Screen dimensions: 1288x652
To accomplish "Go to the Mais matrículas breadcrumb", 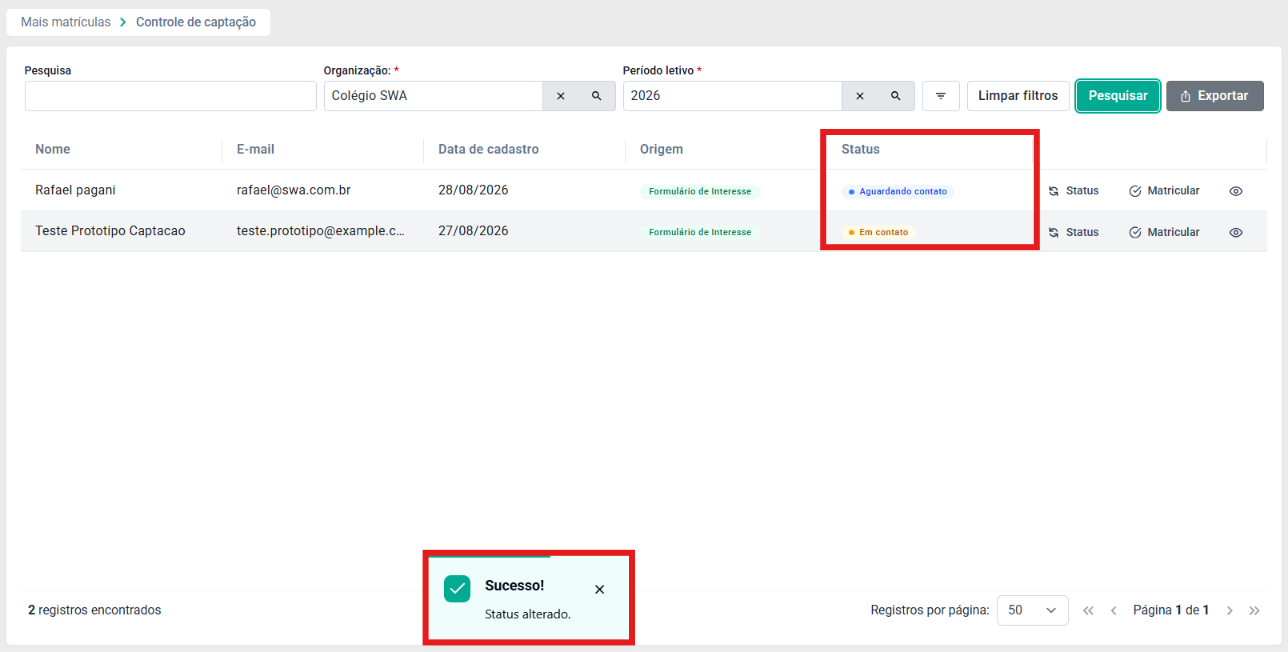I will [x=66, y=22].
